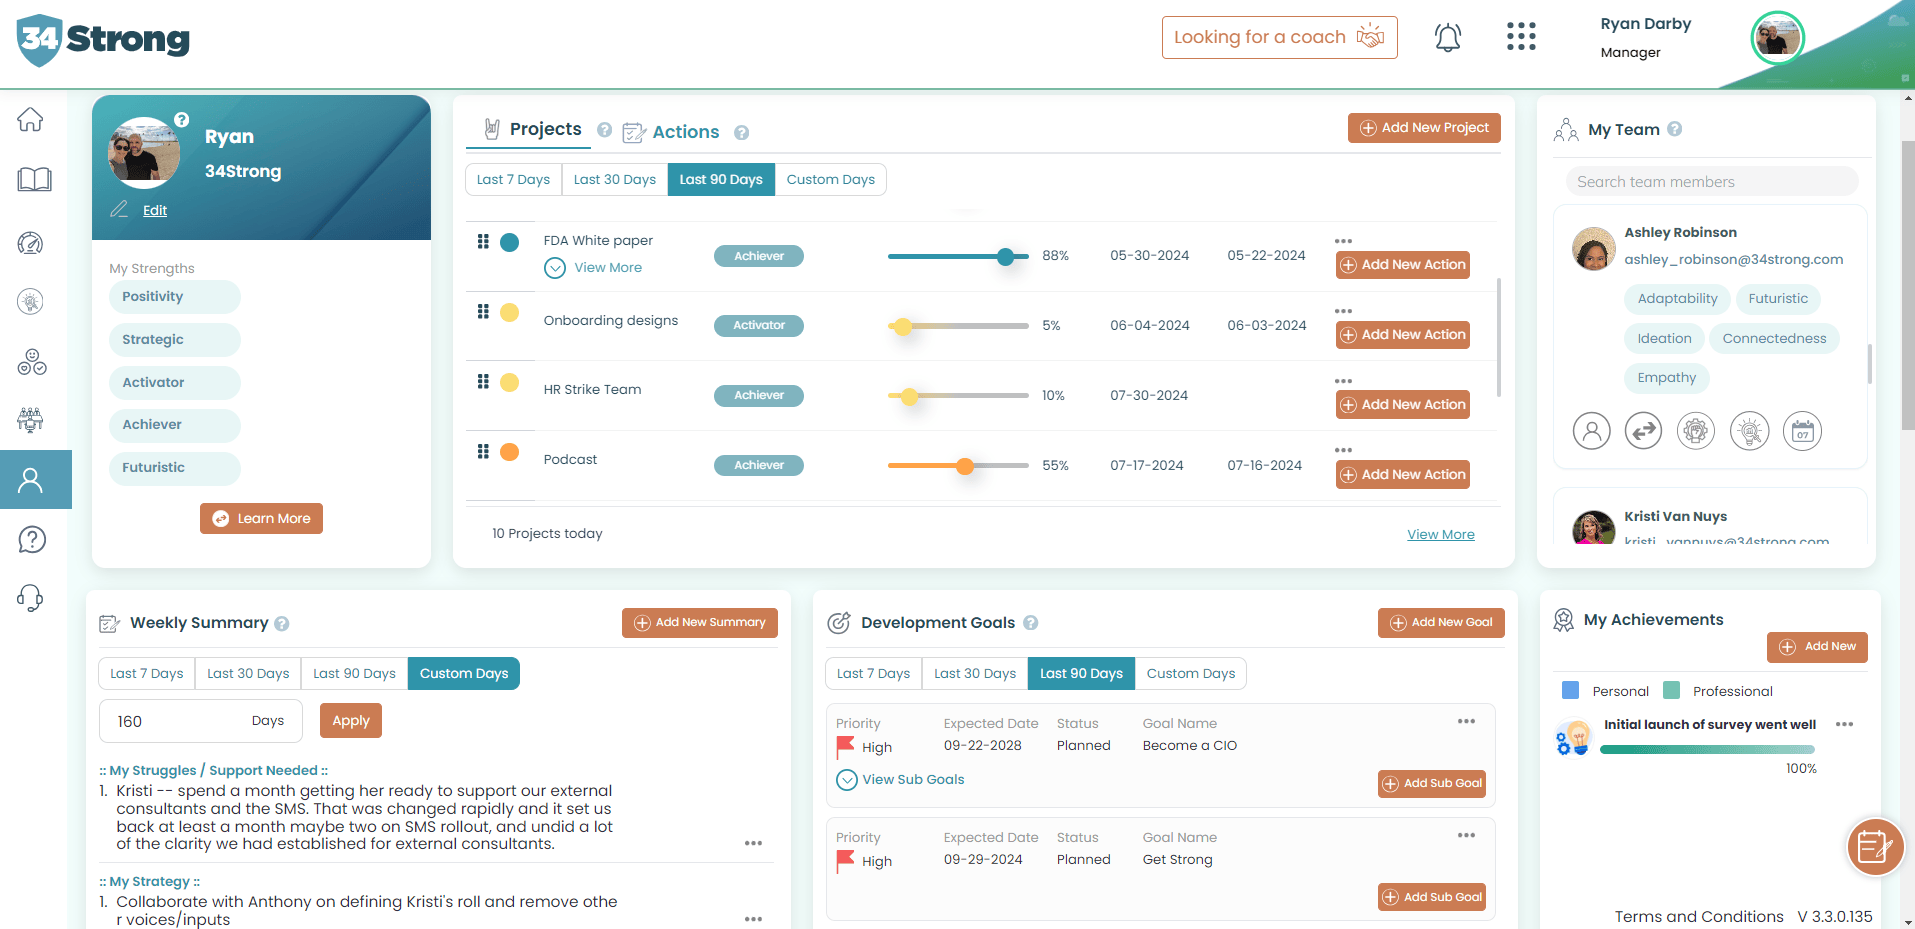The image size is (1915, 929).
Task: Click the Add New Project button
Action: tap(1424, 128)
